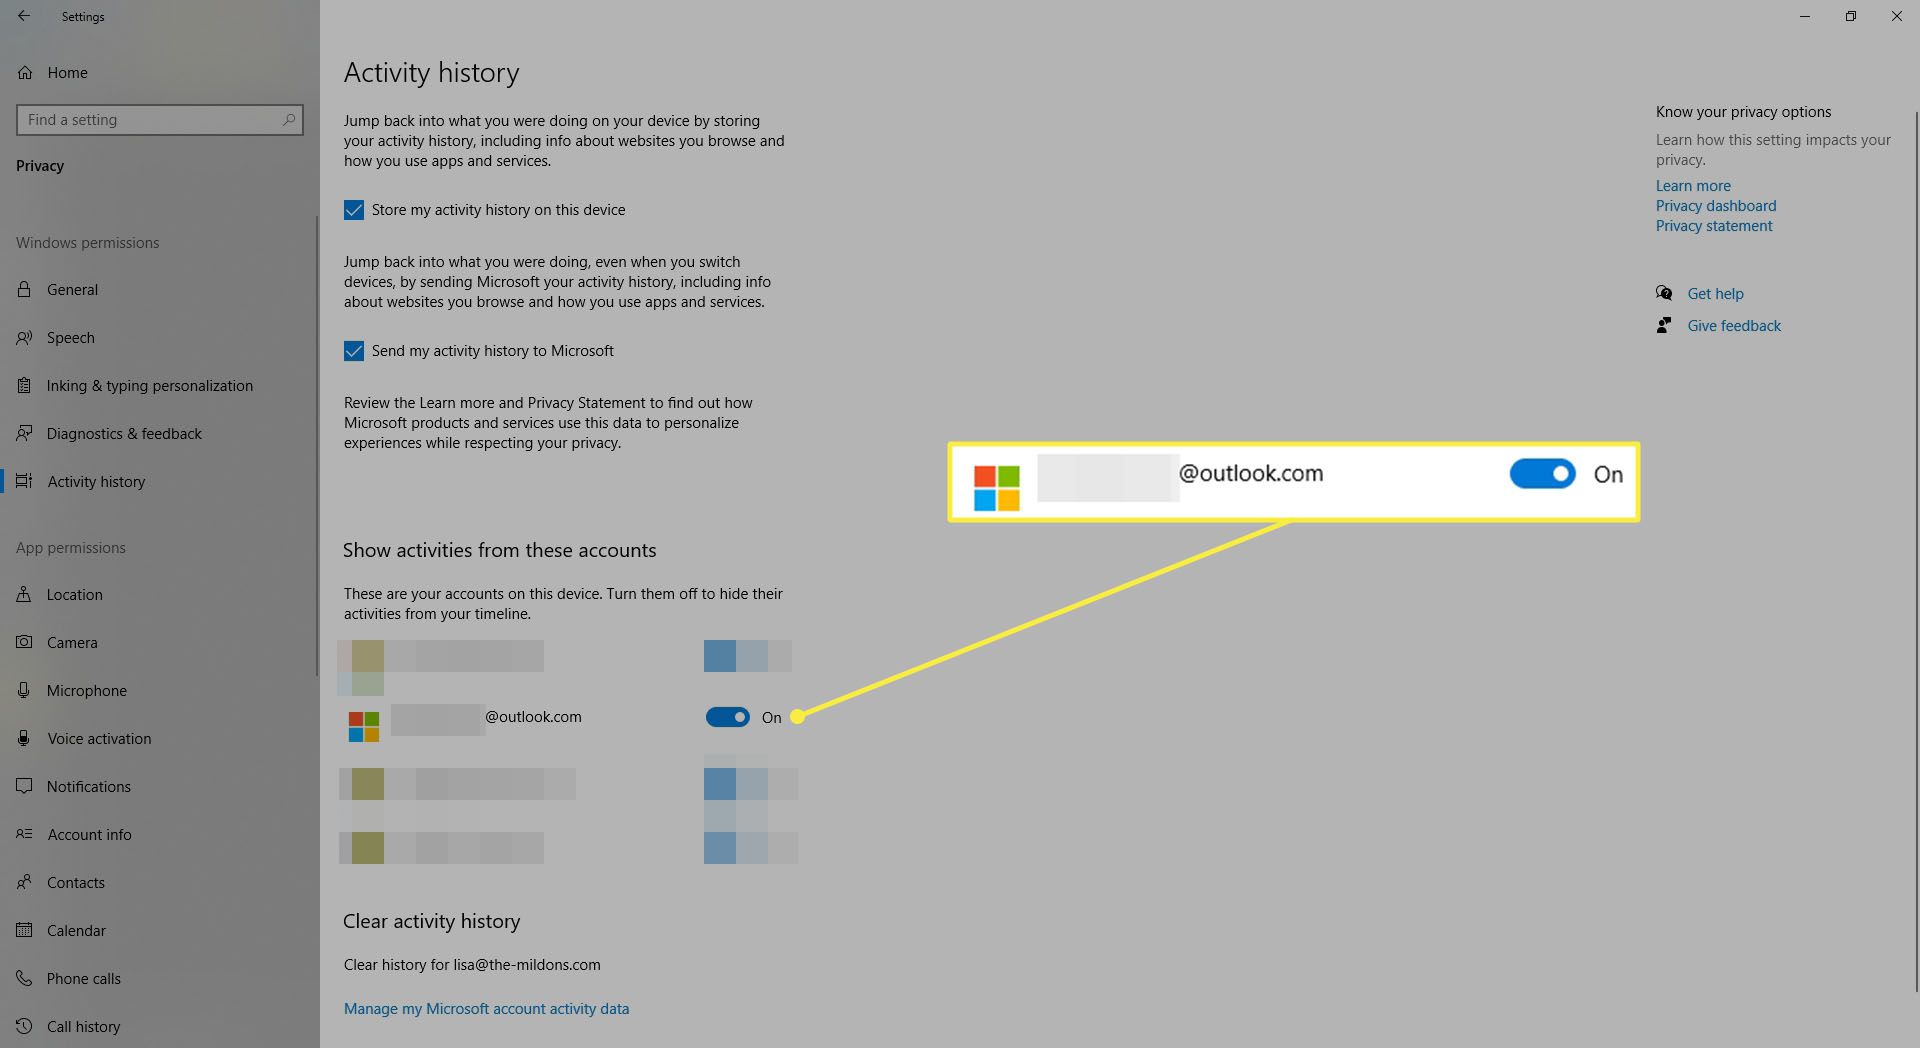Select the Phone calls icon
This screenshot has width=1920, height=1048.
pos(25,979)
